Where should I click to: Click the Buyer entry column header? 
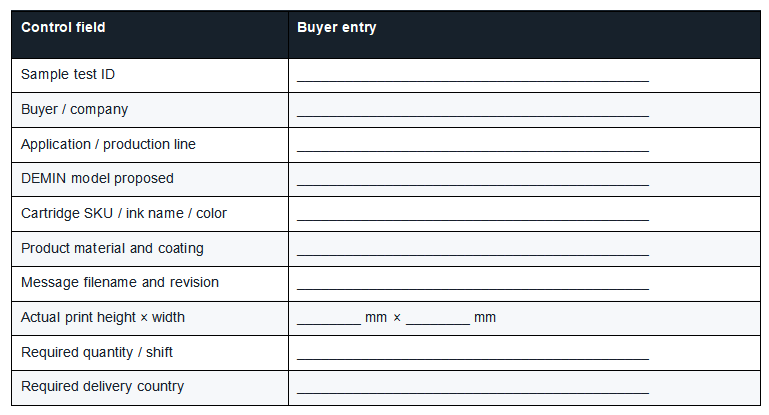[337, 27]
